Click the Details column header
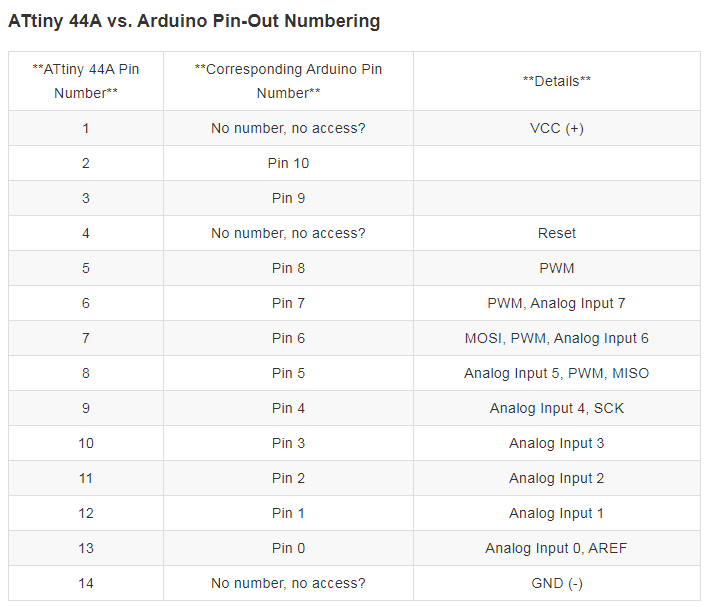This screenshot has width=708, height=607. click(x=557, y=81)
